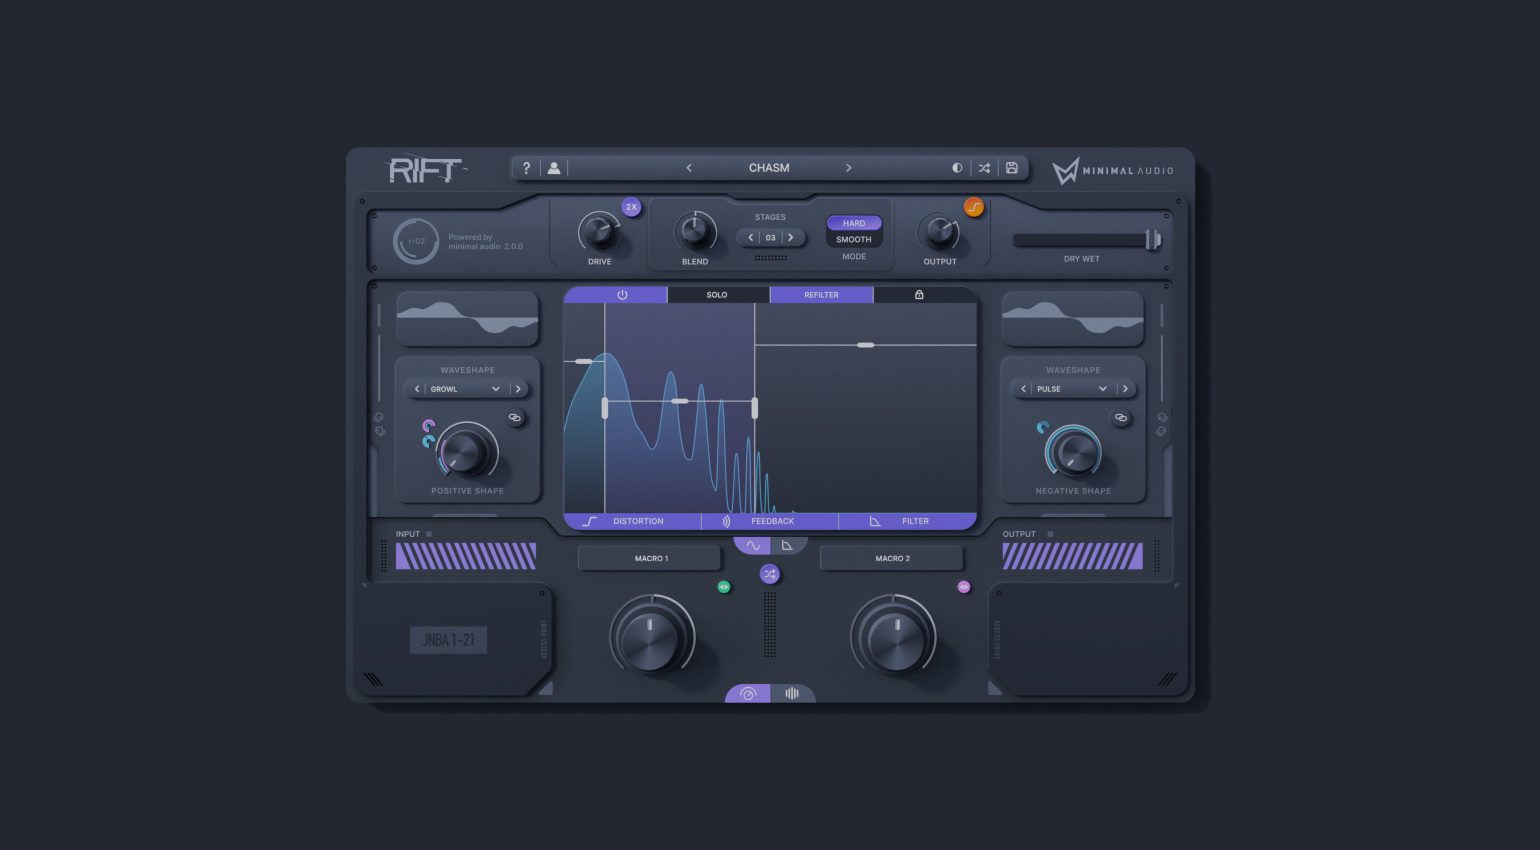Activate the SOLO tab above the display

717,294
